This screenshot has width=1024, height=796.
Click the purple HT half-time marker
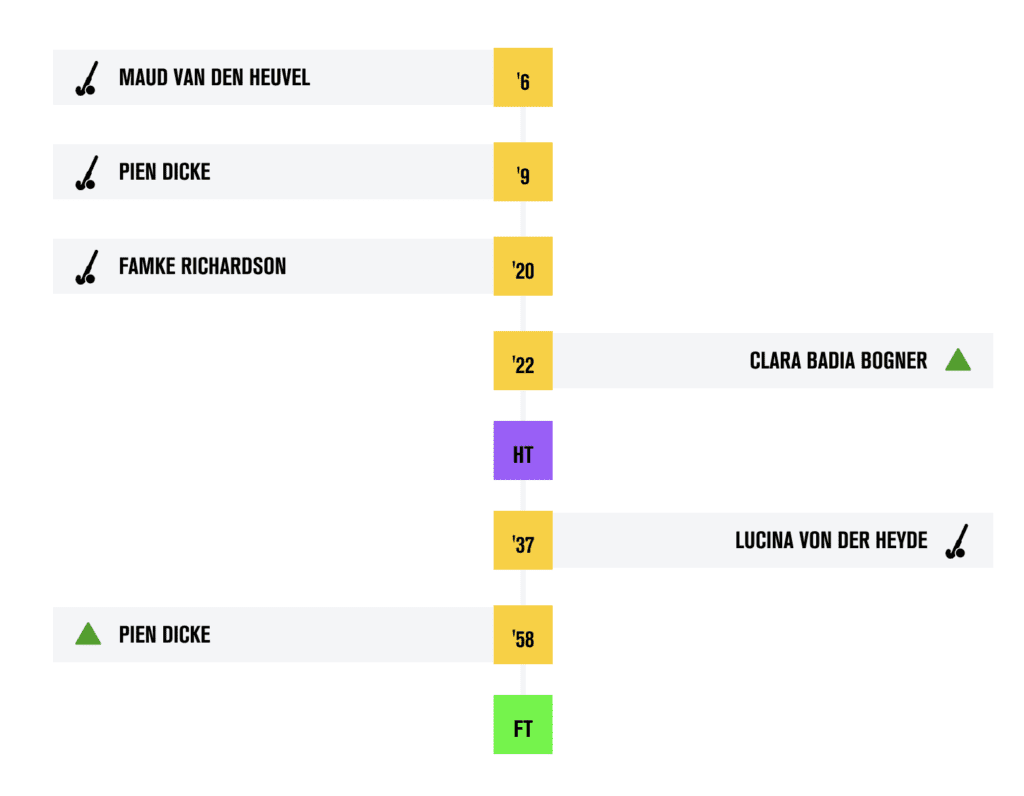[x=523, y=451]
